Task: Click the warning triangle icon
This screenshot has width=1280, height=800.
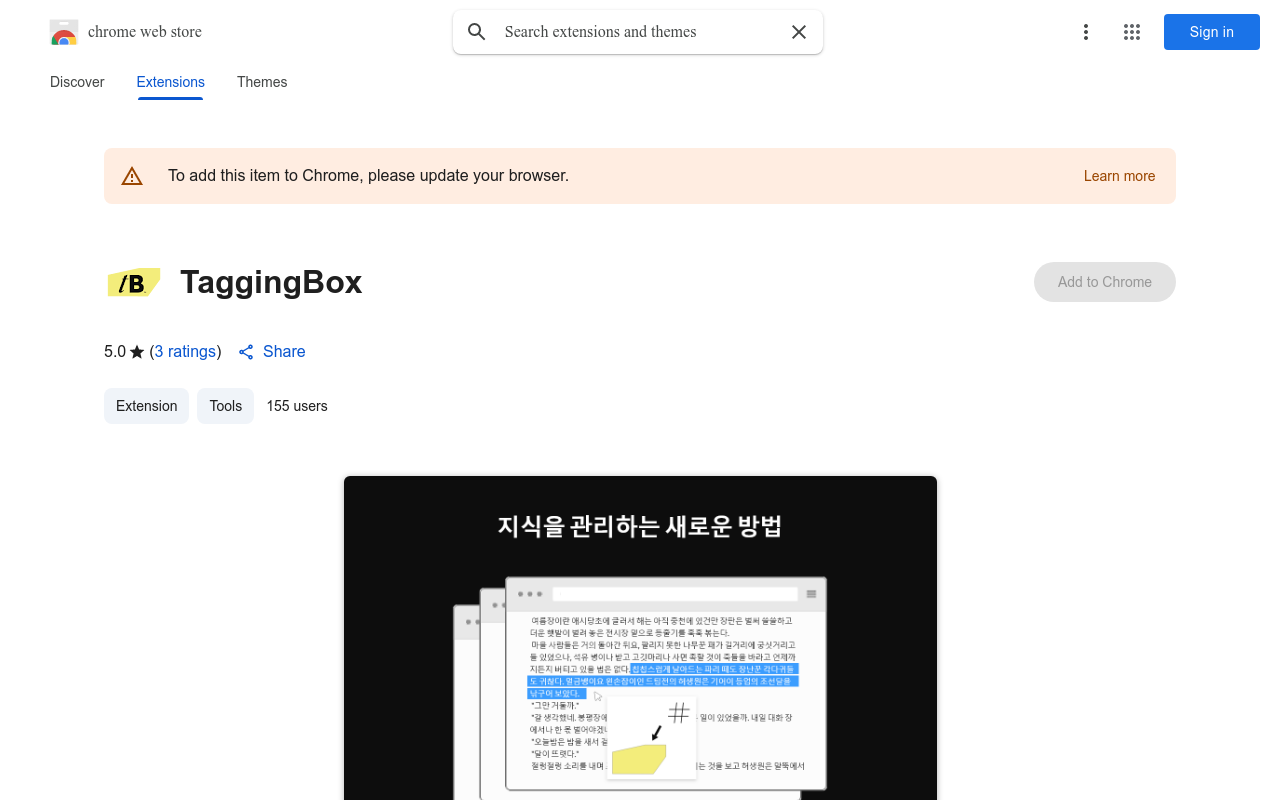Action: pyautogui.click(x=132, y=176)
